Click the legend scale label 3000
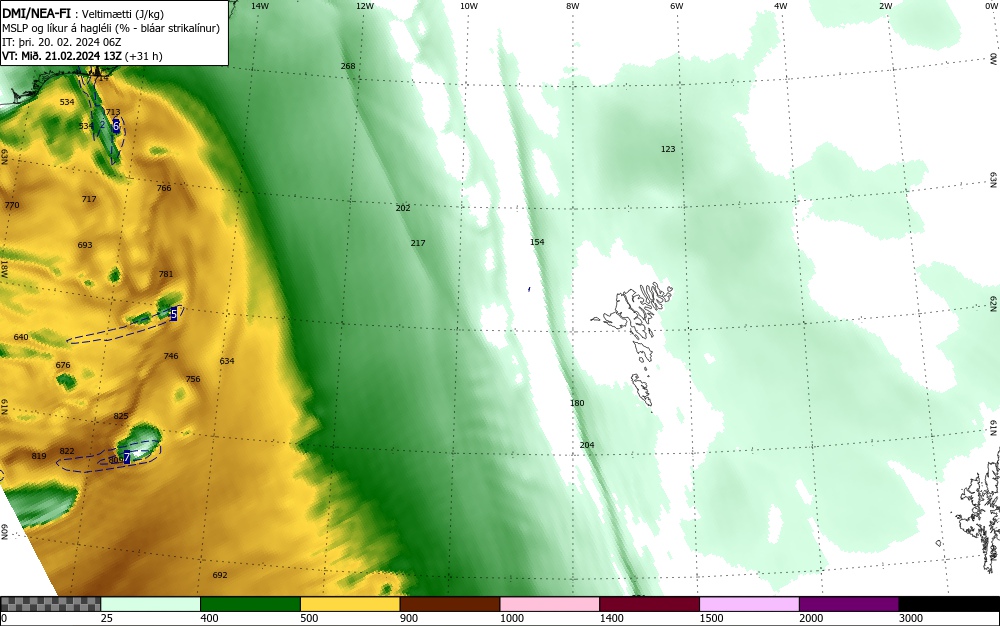The height and width of the screenshot is (626, 1000). pyautogui.click(x=911, y=618)
